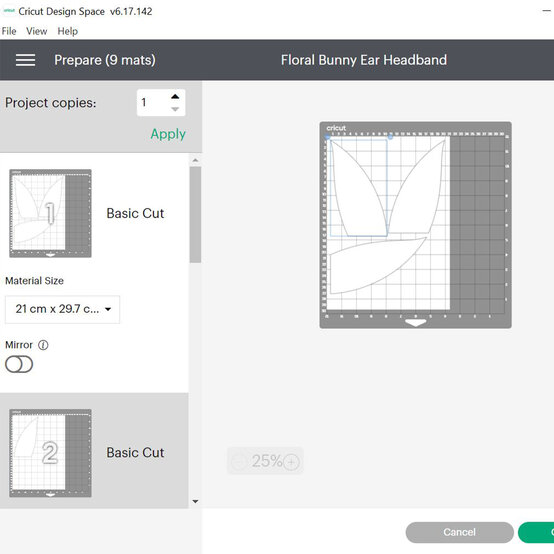The width and height of the screenshot is (554, 554).
Task: Click the scrollbar up arrow
Action: 195,160
